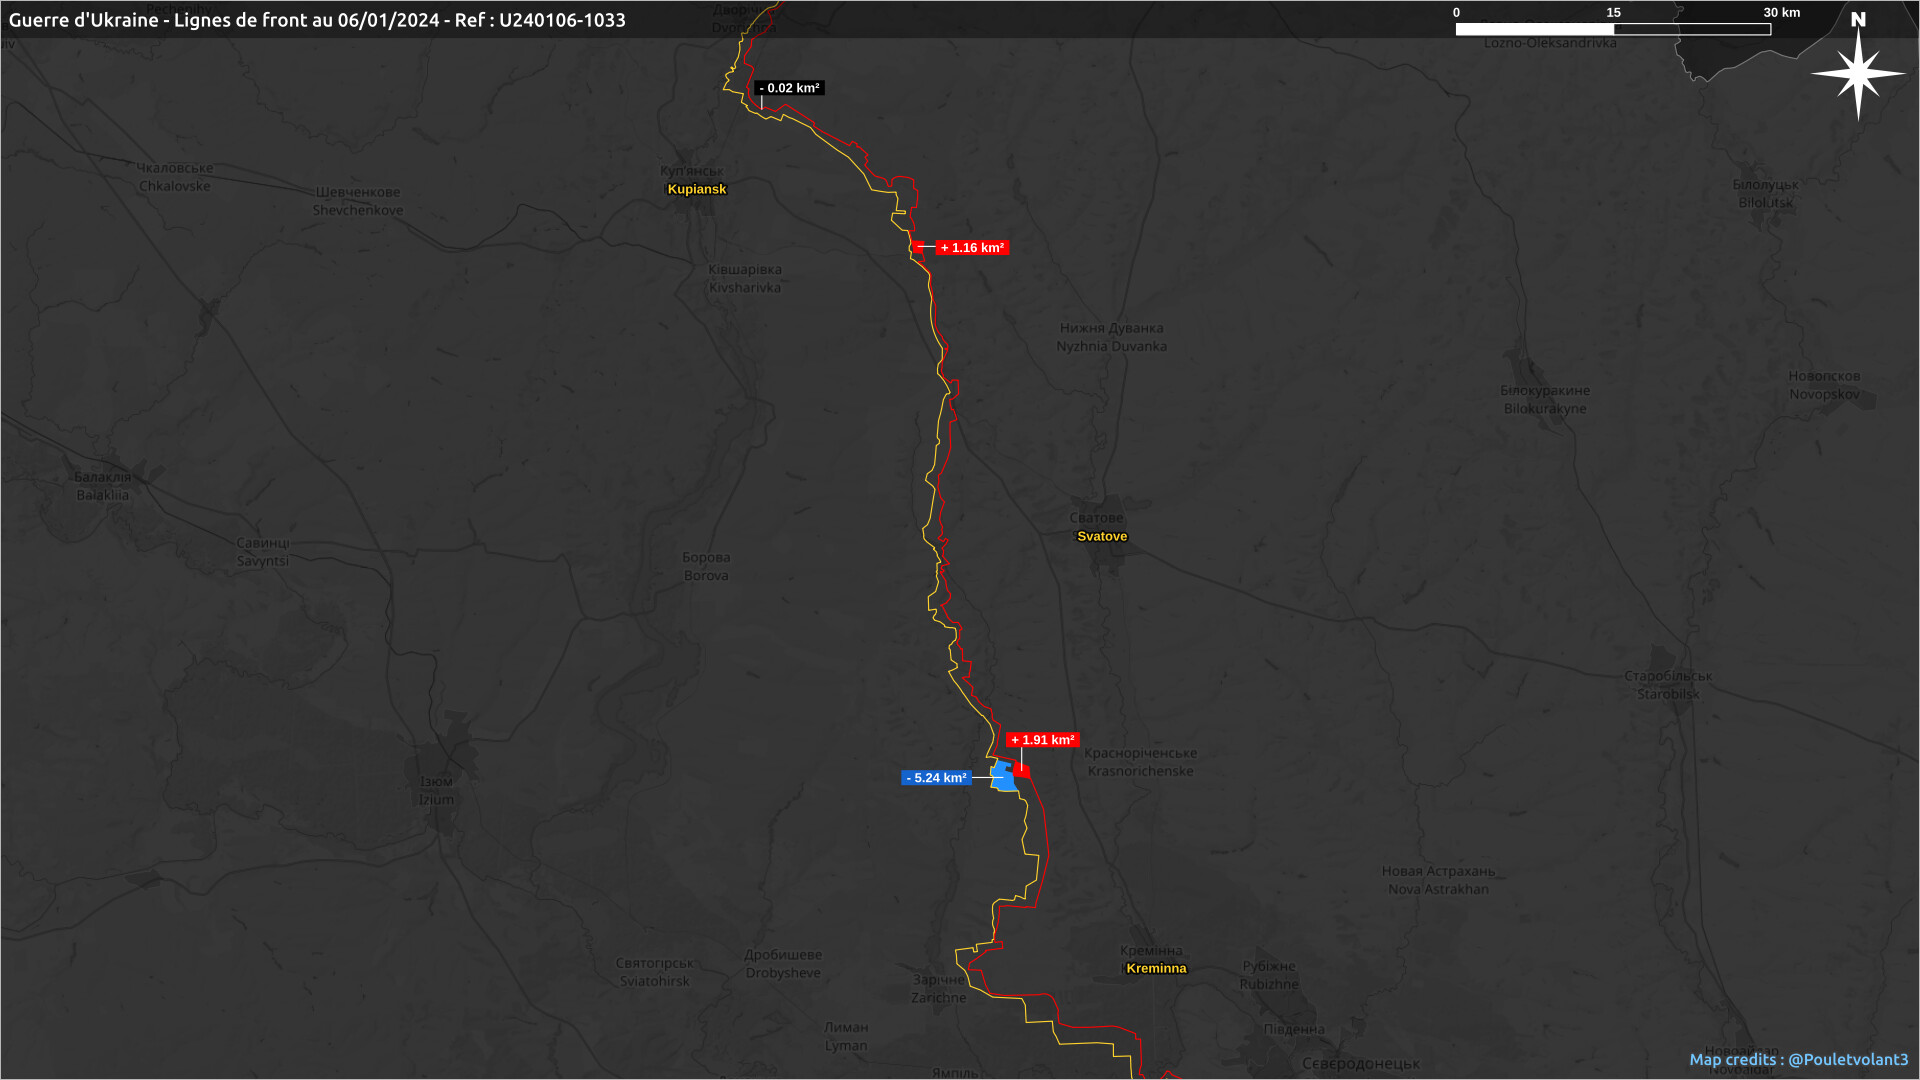
Task: Click the -0.02 km² black label
Action: coord(789,88)
